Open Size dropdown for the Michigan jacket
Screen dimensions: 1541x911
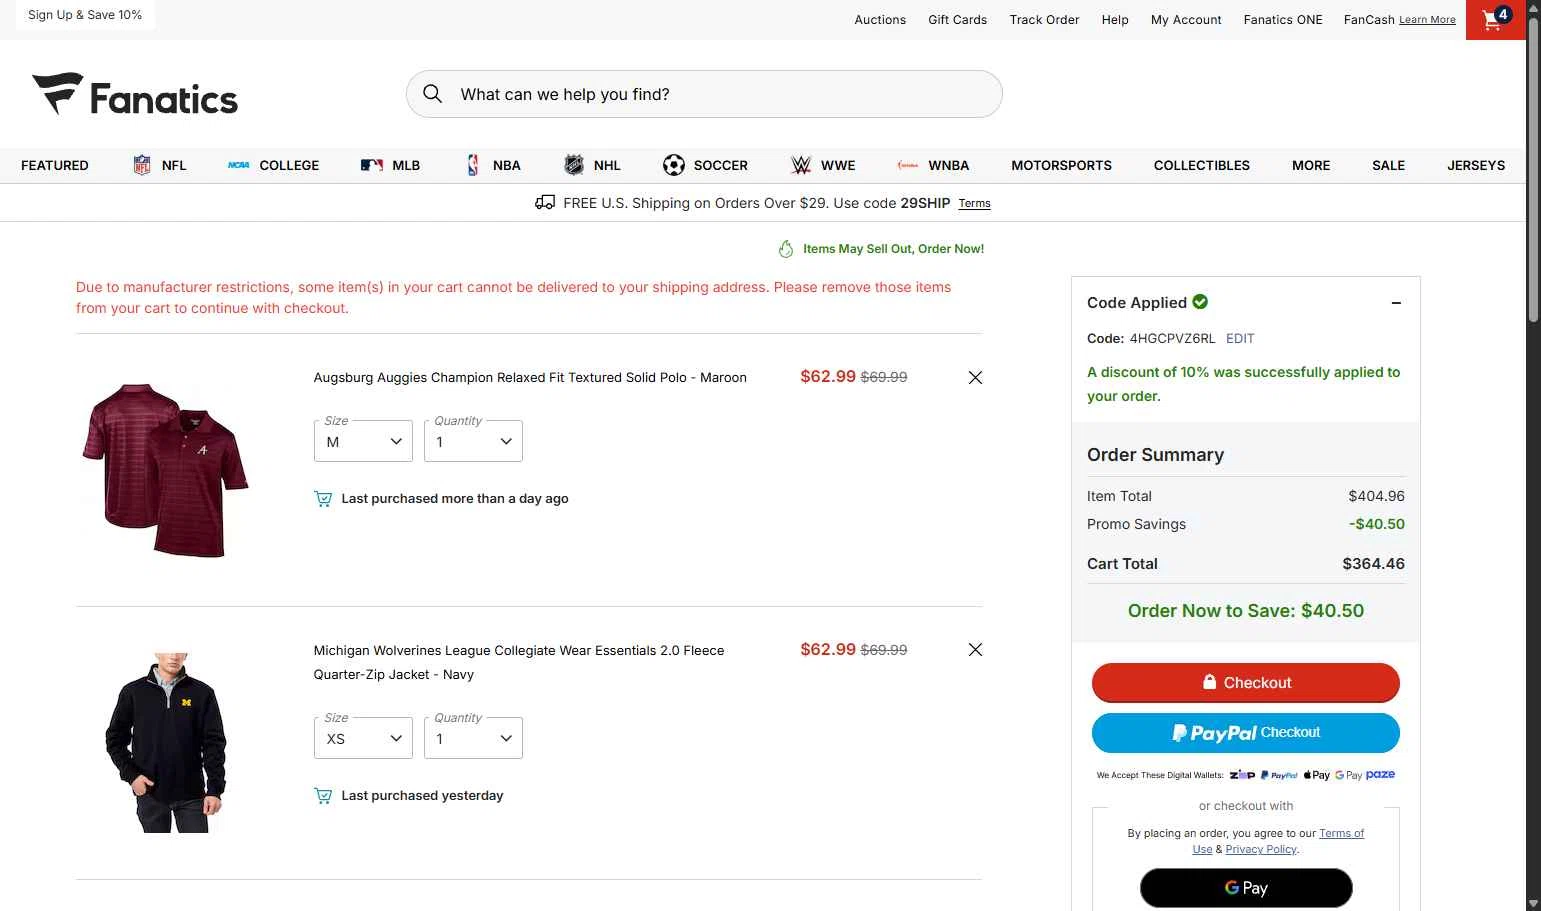[363, 738]
